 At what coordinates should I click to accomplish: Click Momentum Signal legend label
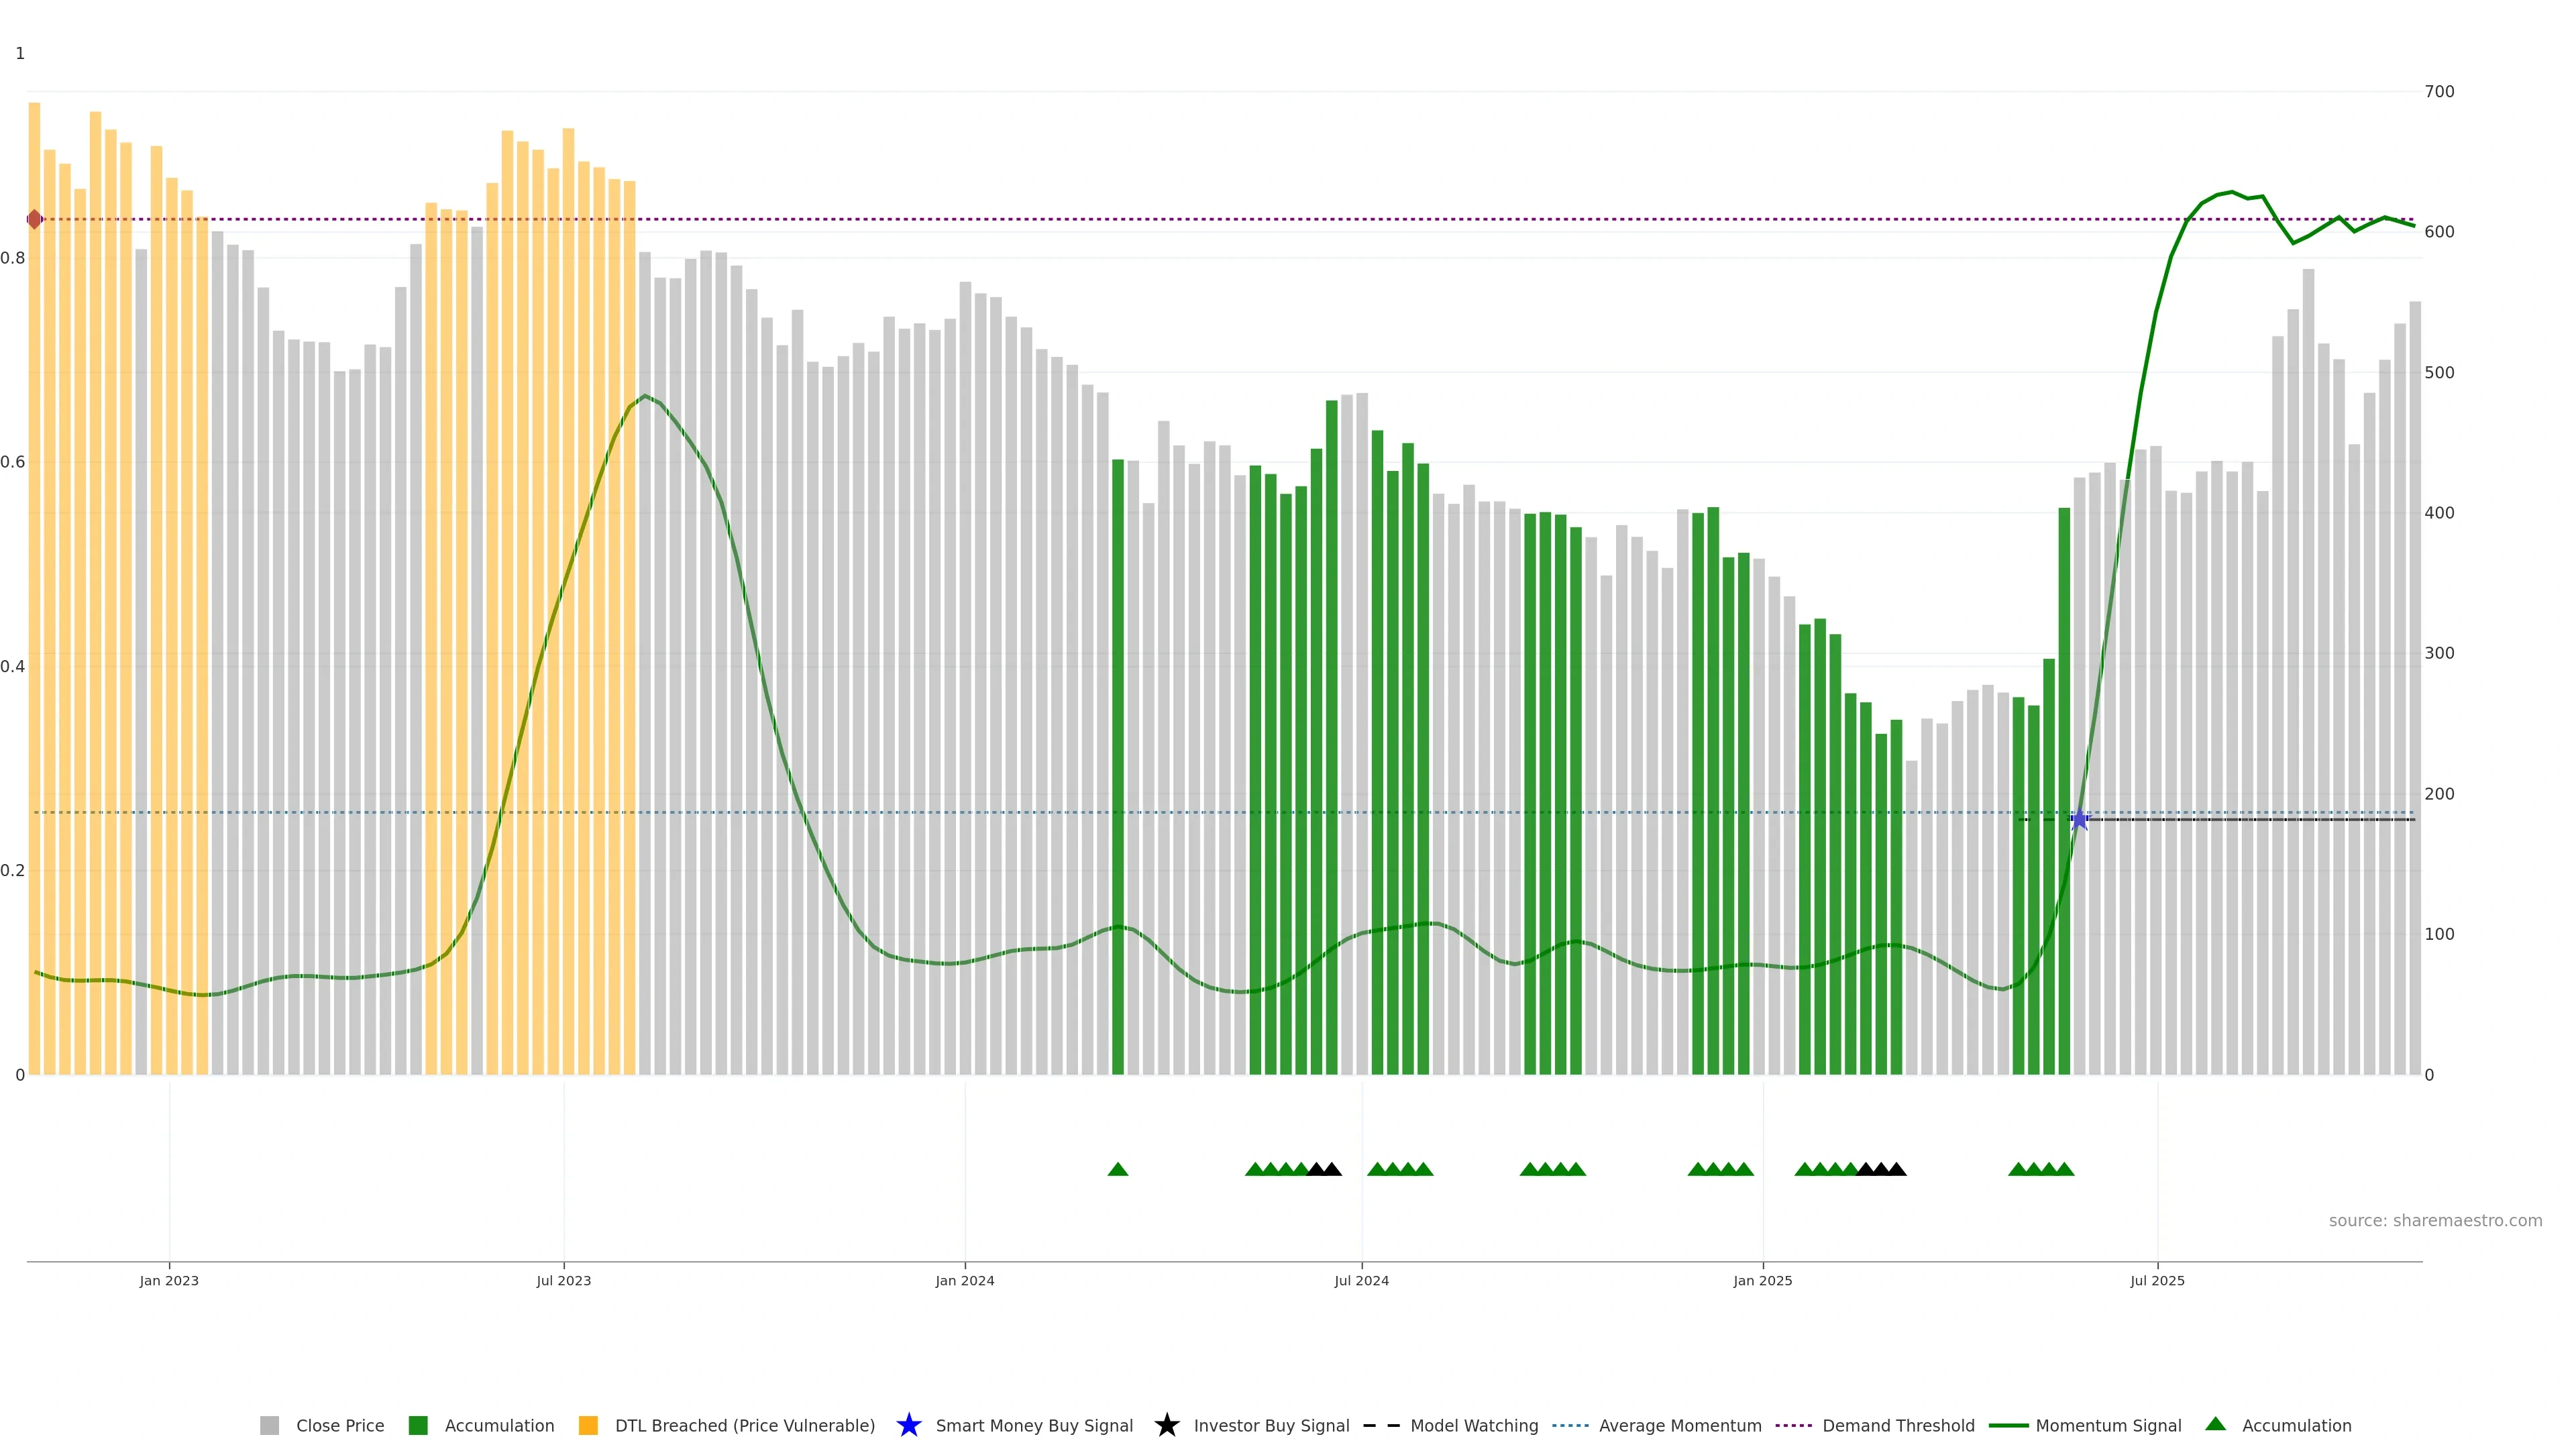[x=2107, y=1425]
